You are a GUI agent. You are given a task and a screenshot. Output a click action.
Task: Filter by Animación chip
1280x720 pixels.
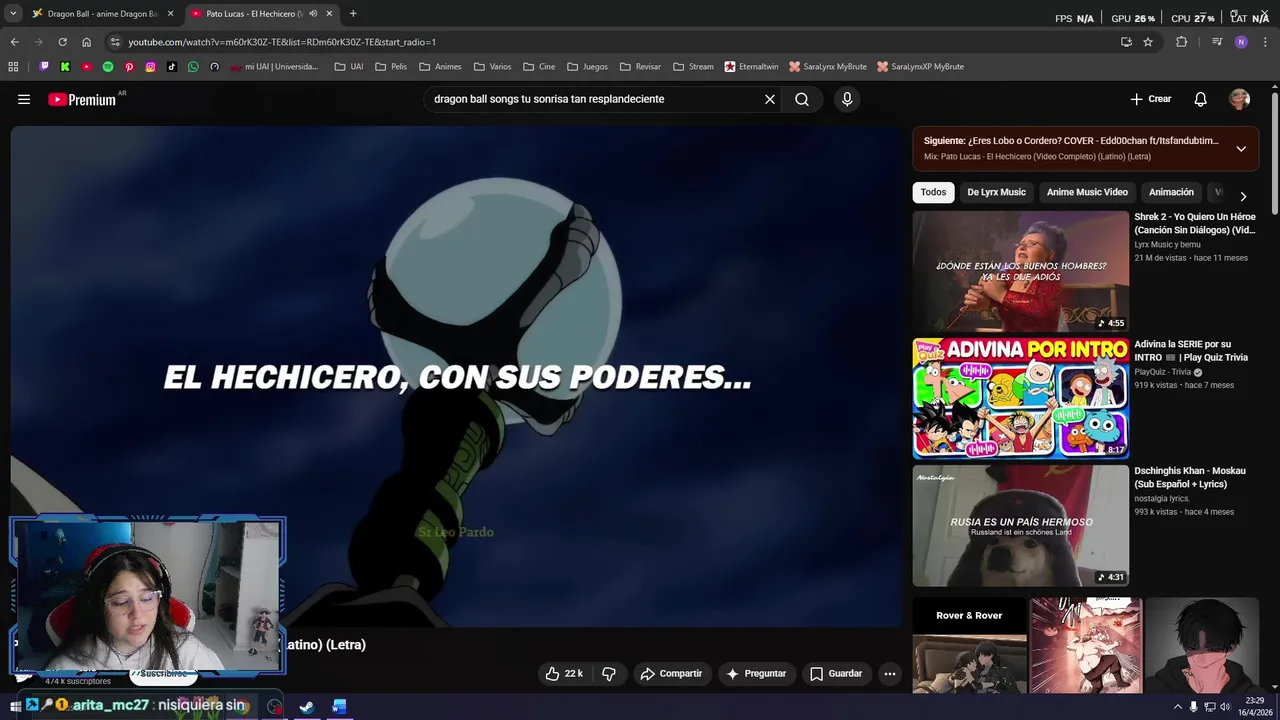1171,192
